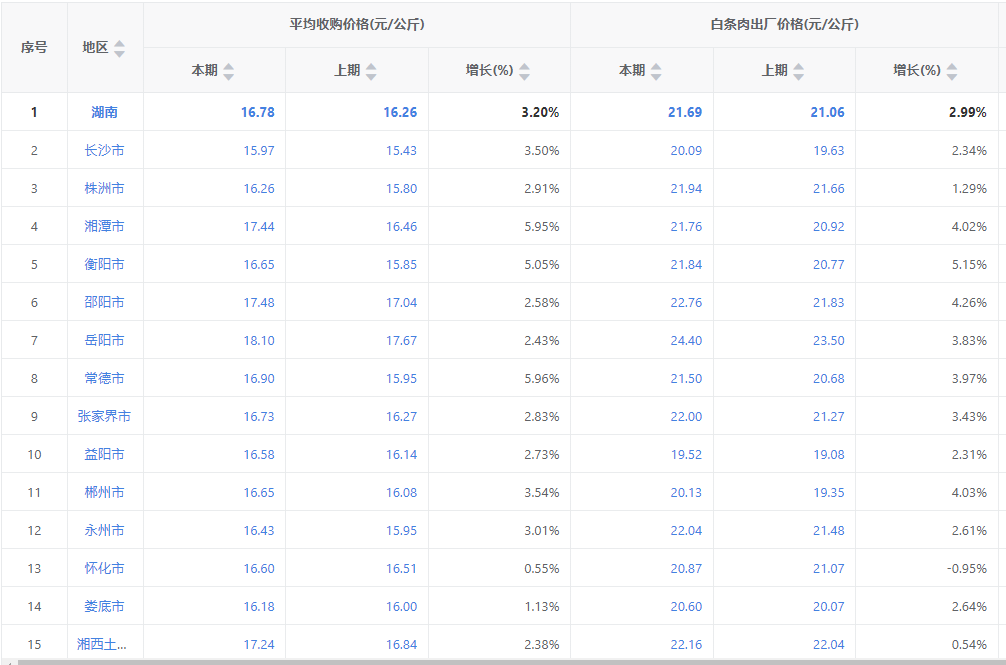
Task: Open 张家界市 row link
Action: tap(104, 416)
